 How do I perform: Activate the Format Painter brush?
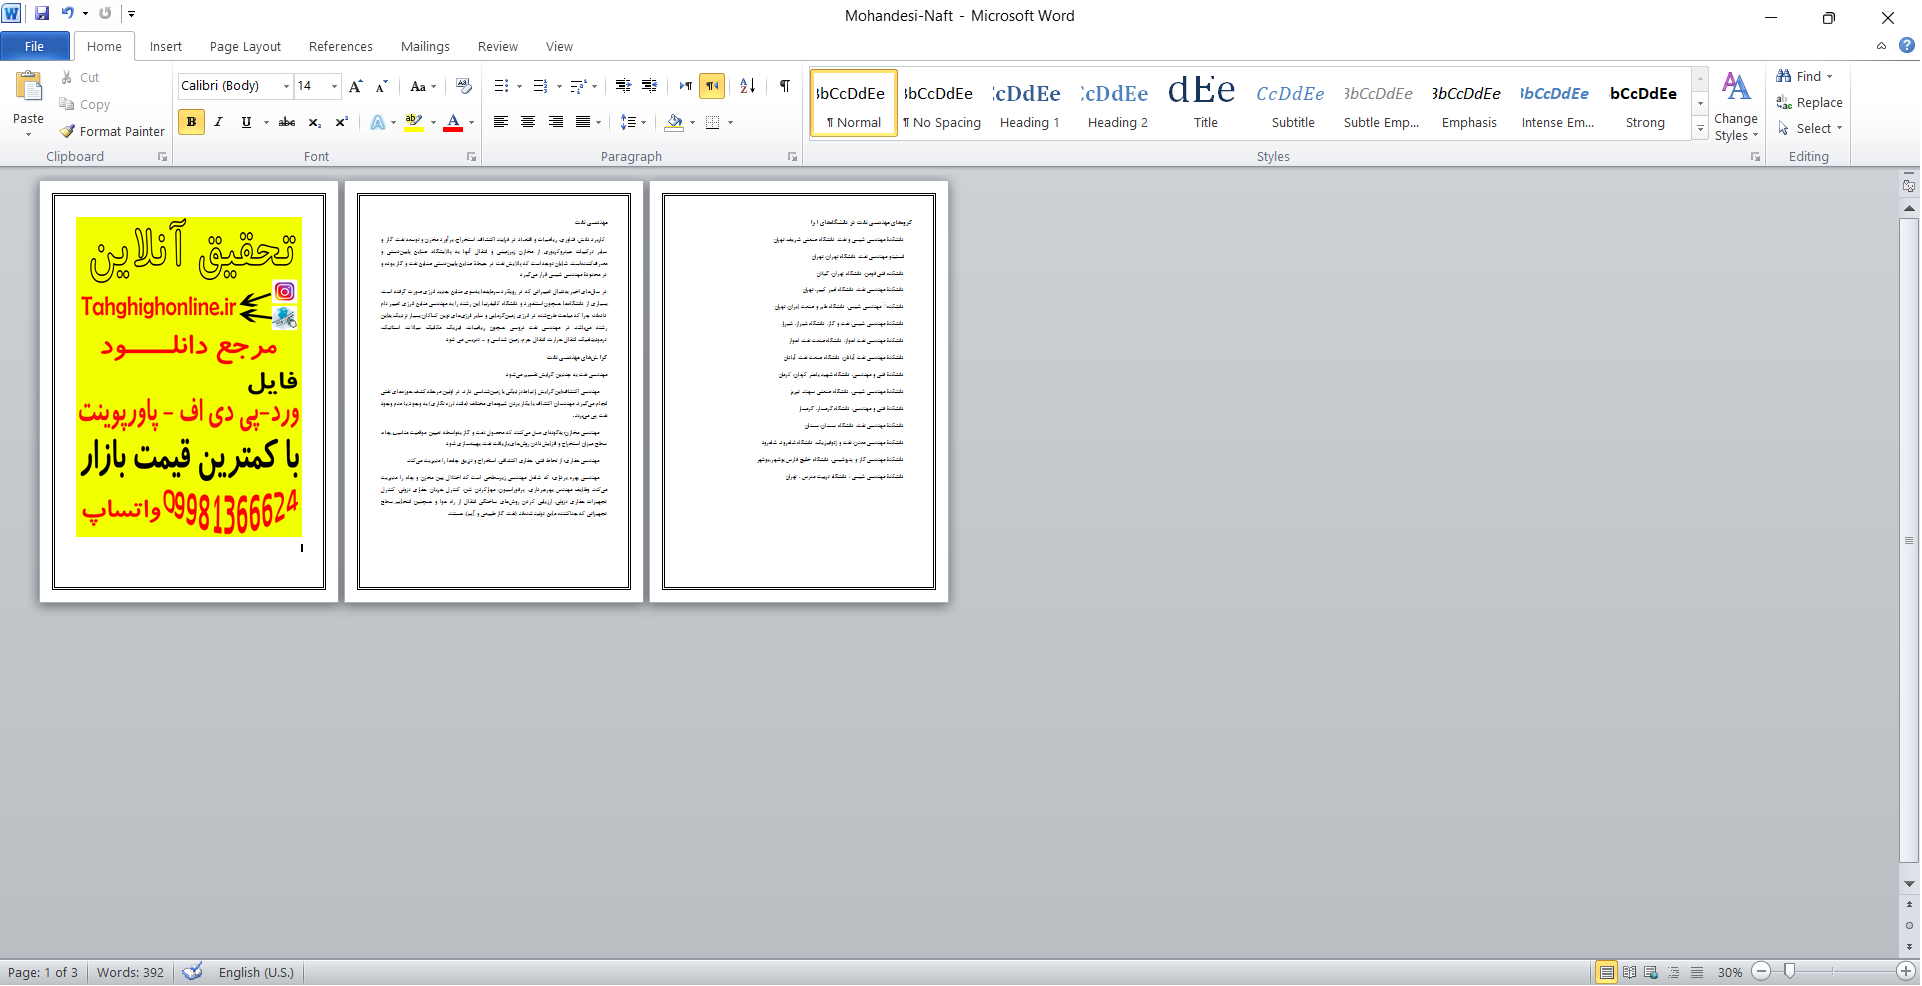click(67, 131)
